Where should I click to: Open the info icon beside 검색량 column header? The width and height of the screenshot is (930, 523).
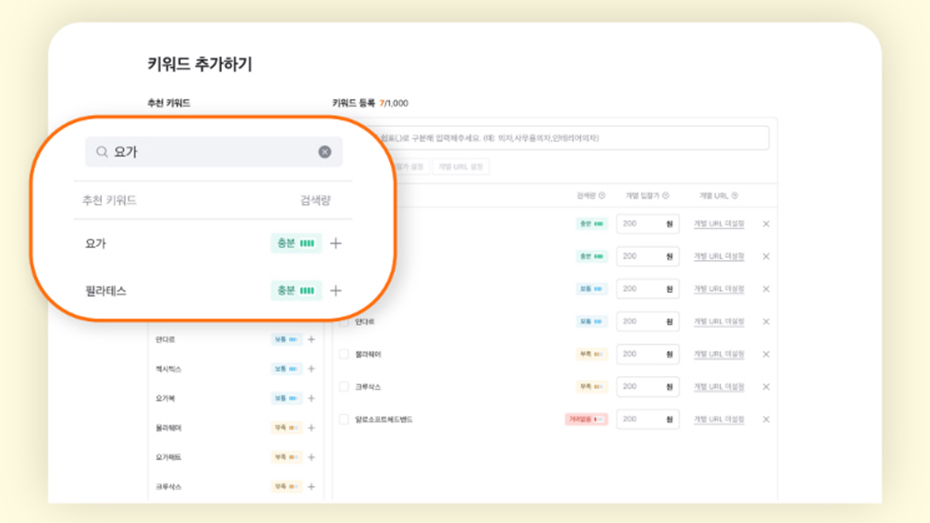tap(602, 196)
